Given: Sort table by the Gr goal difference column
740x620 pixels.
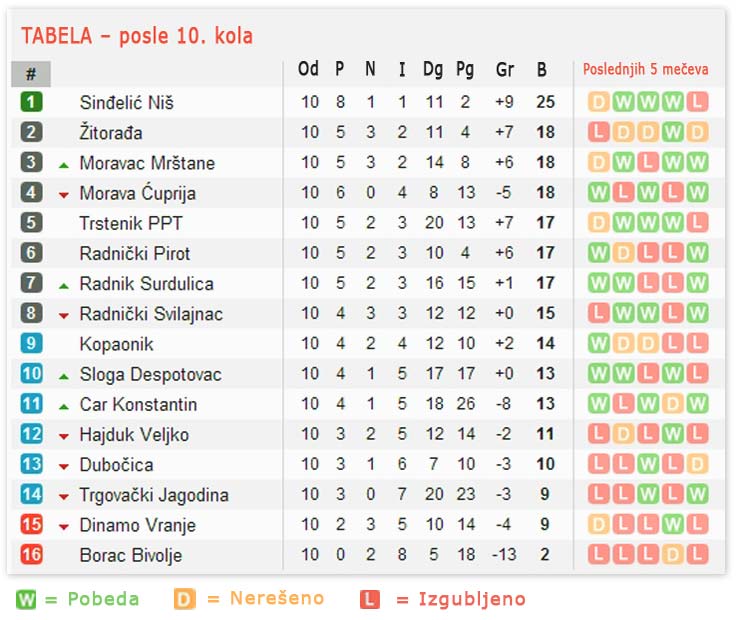Looking at the screenshot, I should [x=505, y=70].
